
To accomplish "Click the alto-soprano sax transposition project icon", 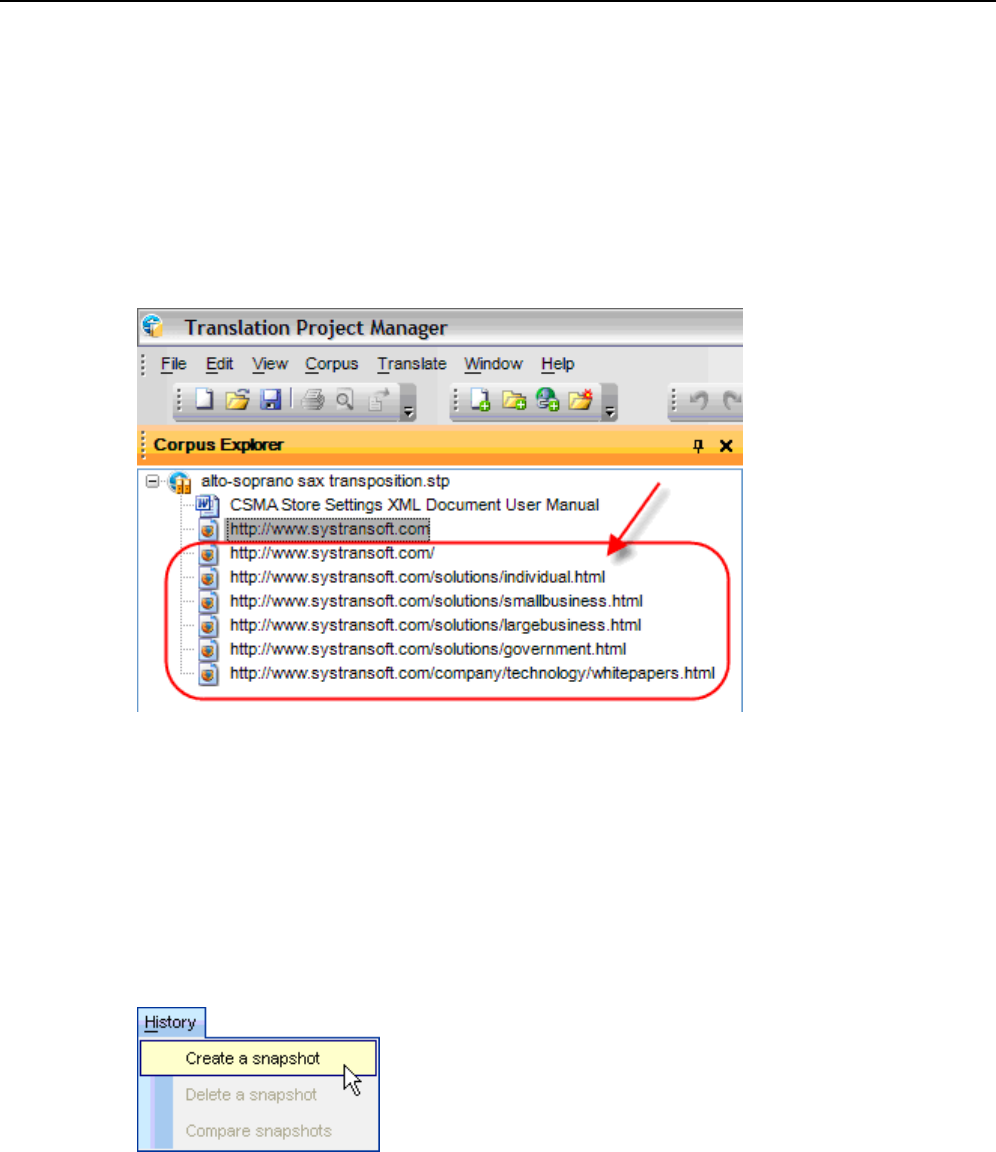I will (180, 482).
